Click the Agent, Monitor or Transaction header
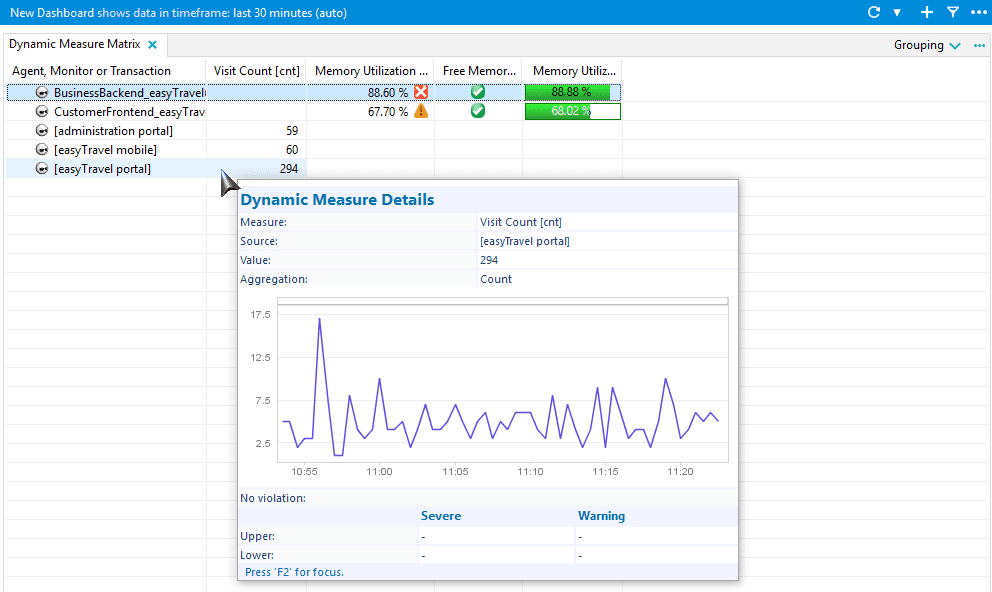The image size is (992, 592). [x=91, y=71]
